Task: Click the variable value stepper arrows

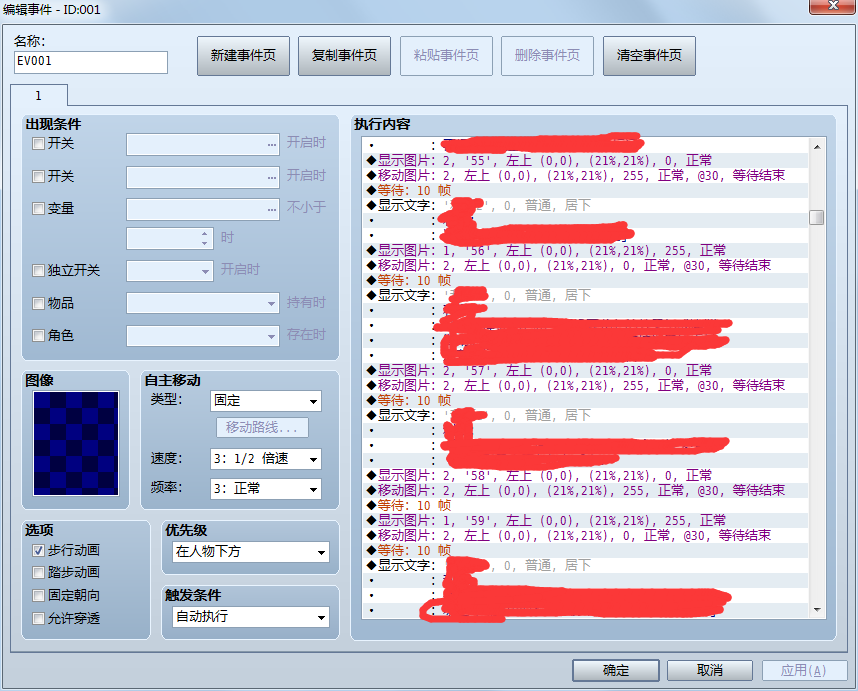Action: [204, 239]
